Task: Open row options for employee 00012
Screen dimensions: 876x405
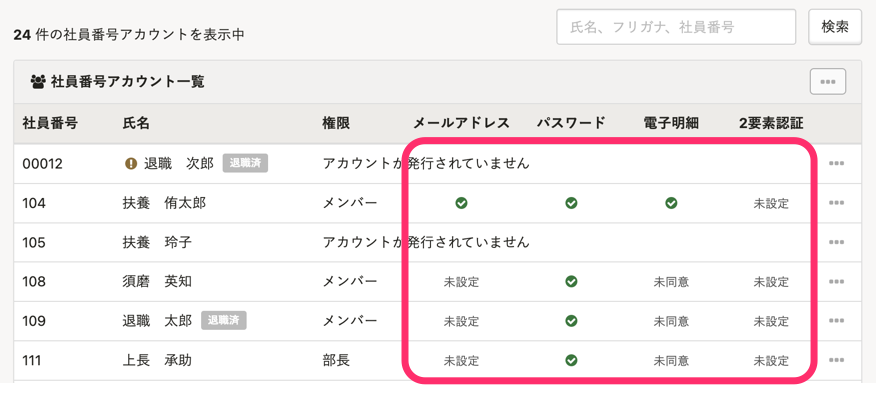Action: tap(836, 164)
